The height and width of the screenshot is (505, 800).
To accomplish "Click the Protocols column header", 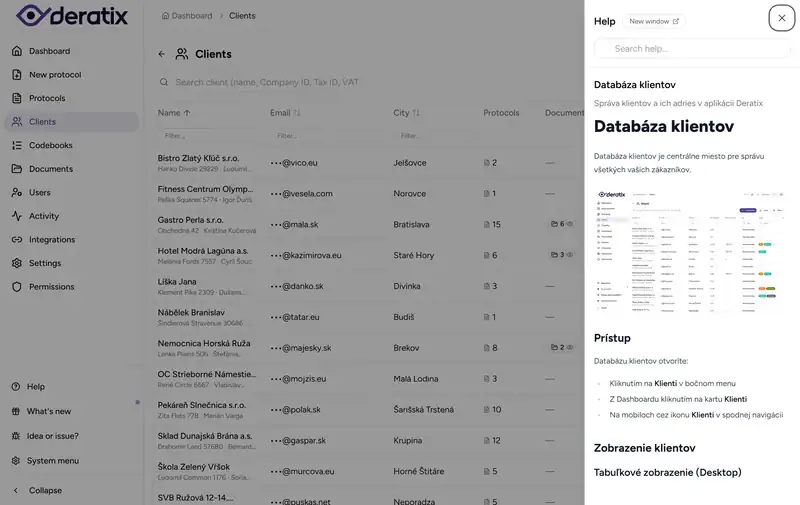I will click(x=501, y=113).
